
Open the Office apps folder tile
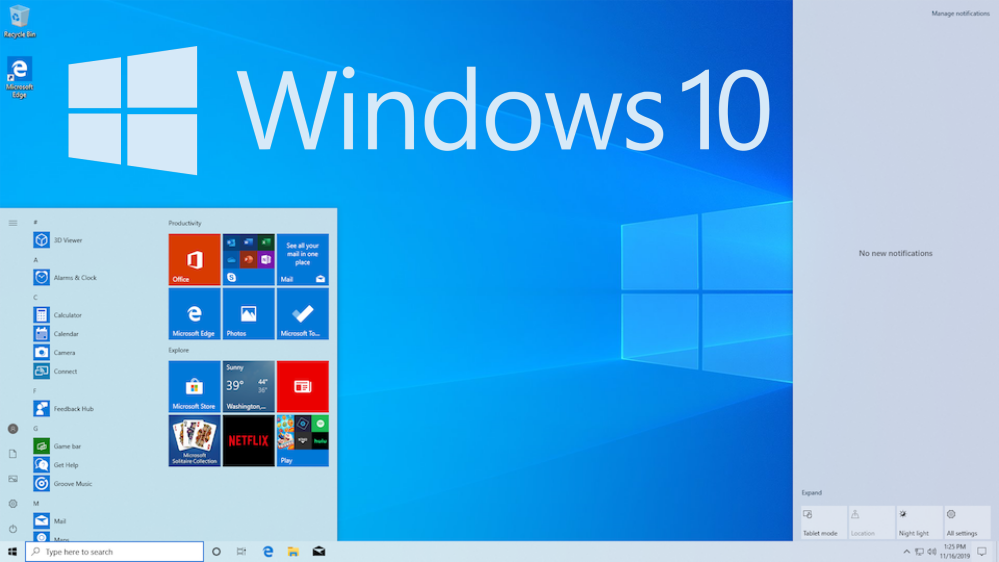248,259
